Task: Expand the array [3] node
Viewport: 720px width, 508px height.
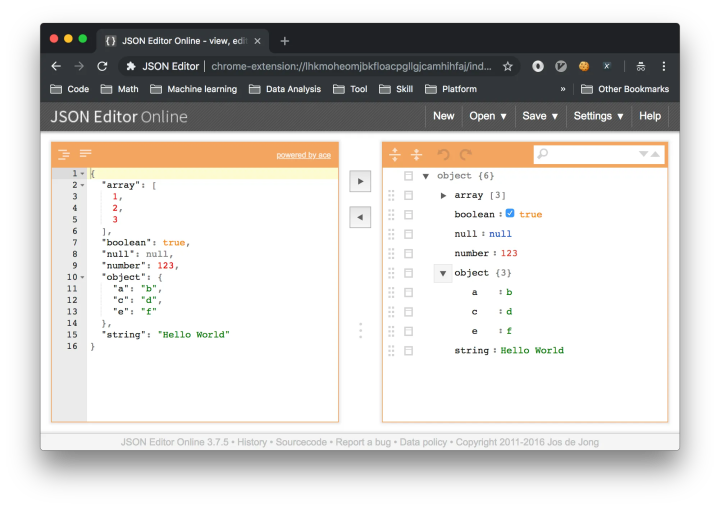Action: (443, 196)
